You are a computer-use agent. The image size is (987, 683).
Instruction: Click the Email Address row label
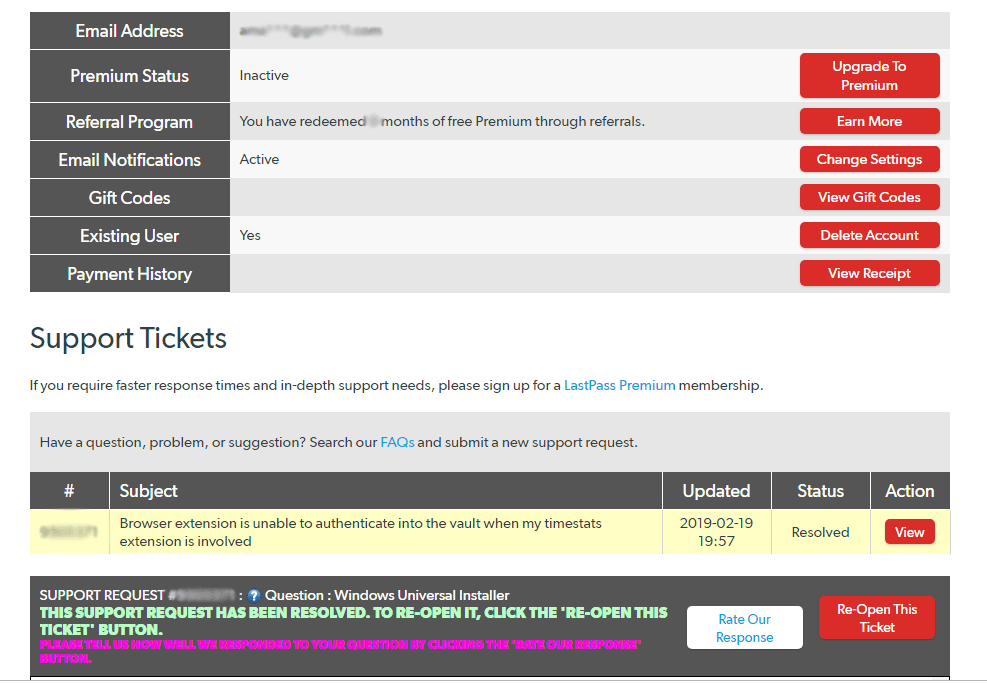click(130, 31)
